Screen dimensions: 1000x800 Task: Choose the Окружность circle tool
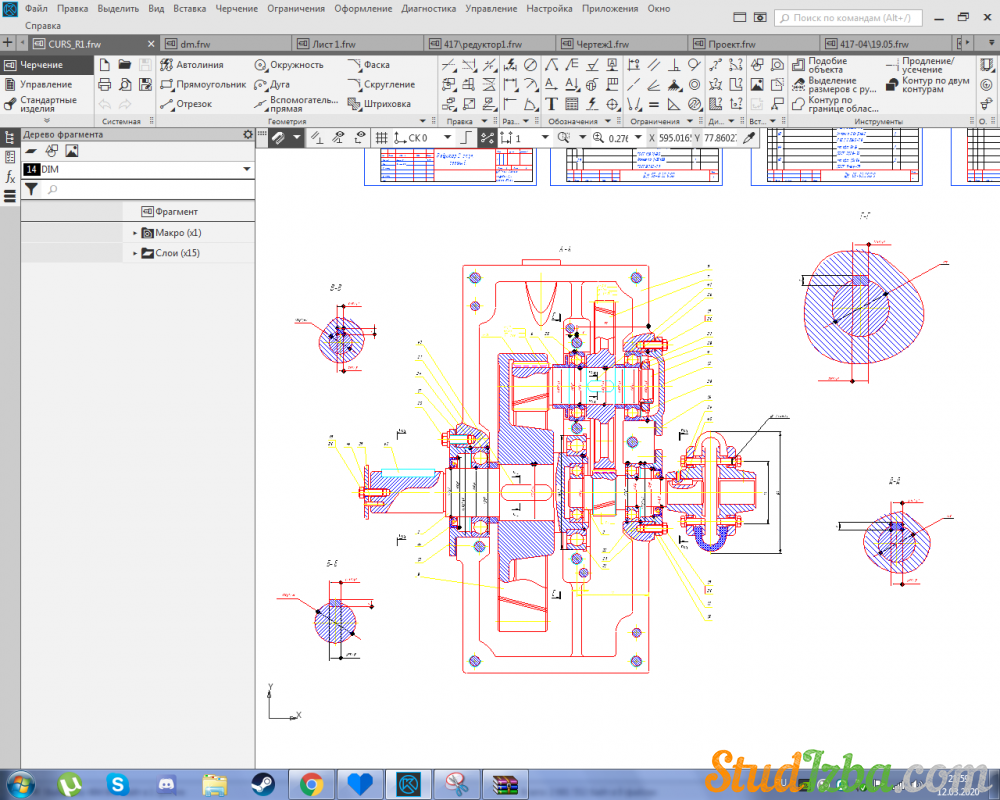(289, 65)
